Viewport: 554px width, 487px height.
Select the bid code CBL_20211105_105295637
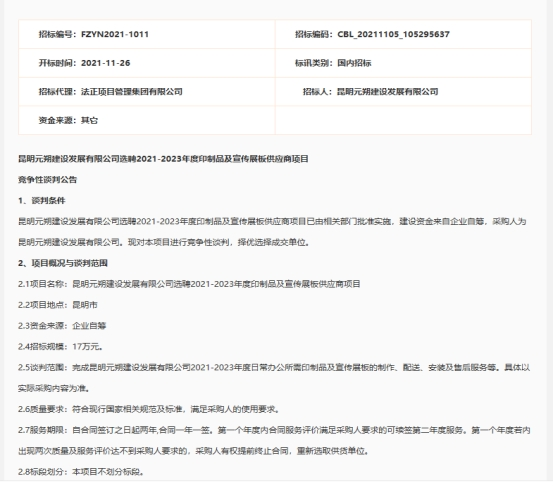tap(393, 34)
